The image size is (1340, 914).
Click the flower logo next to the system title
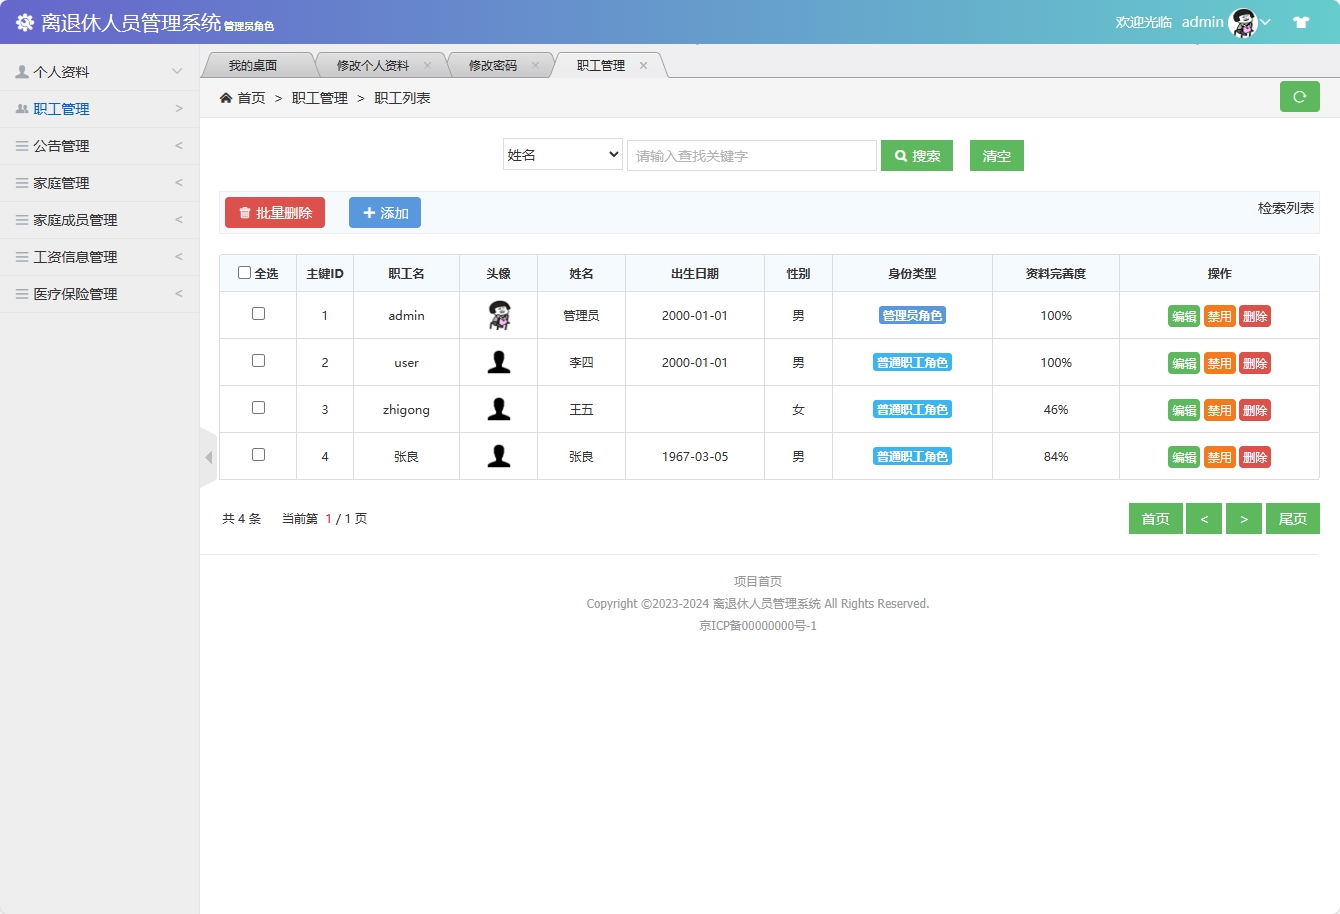coord(25,20)
